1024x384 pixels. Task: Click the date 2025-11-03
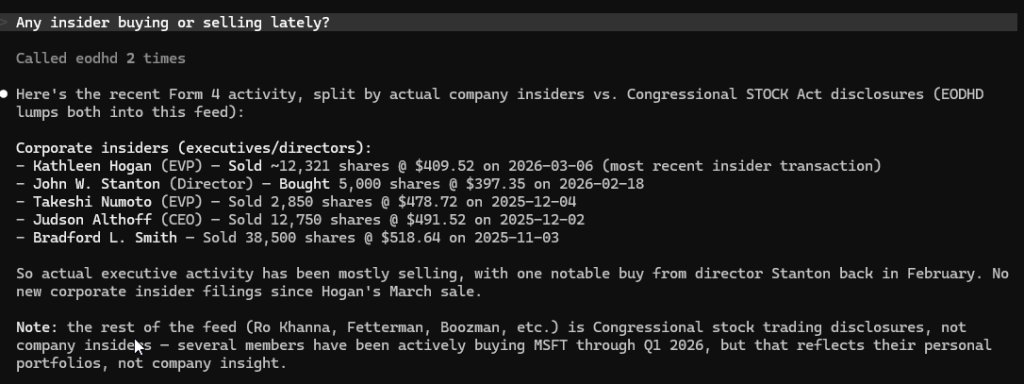517,238
